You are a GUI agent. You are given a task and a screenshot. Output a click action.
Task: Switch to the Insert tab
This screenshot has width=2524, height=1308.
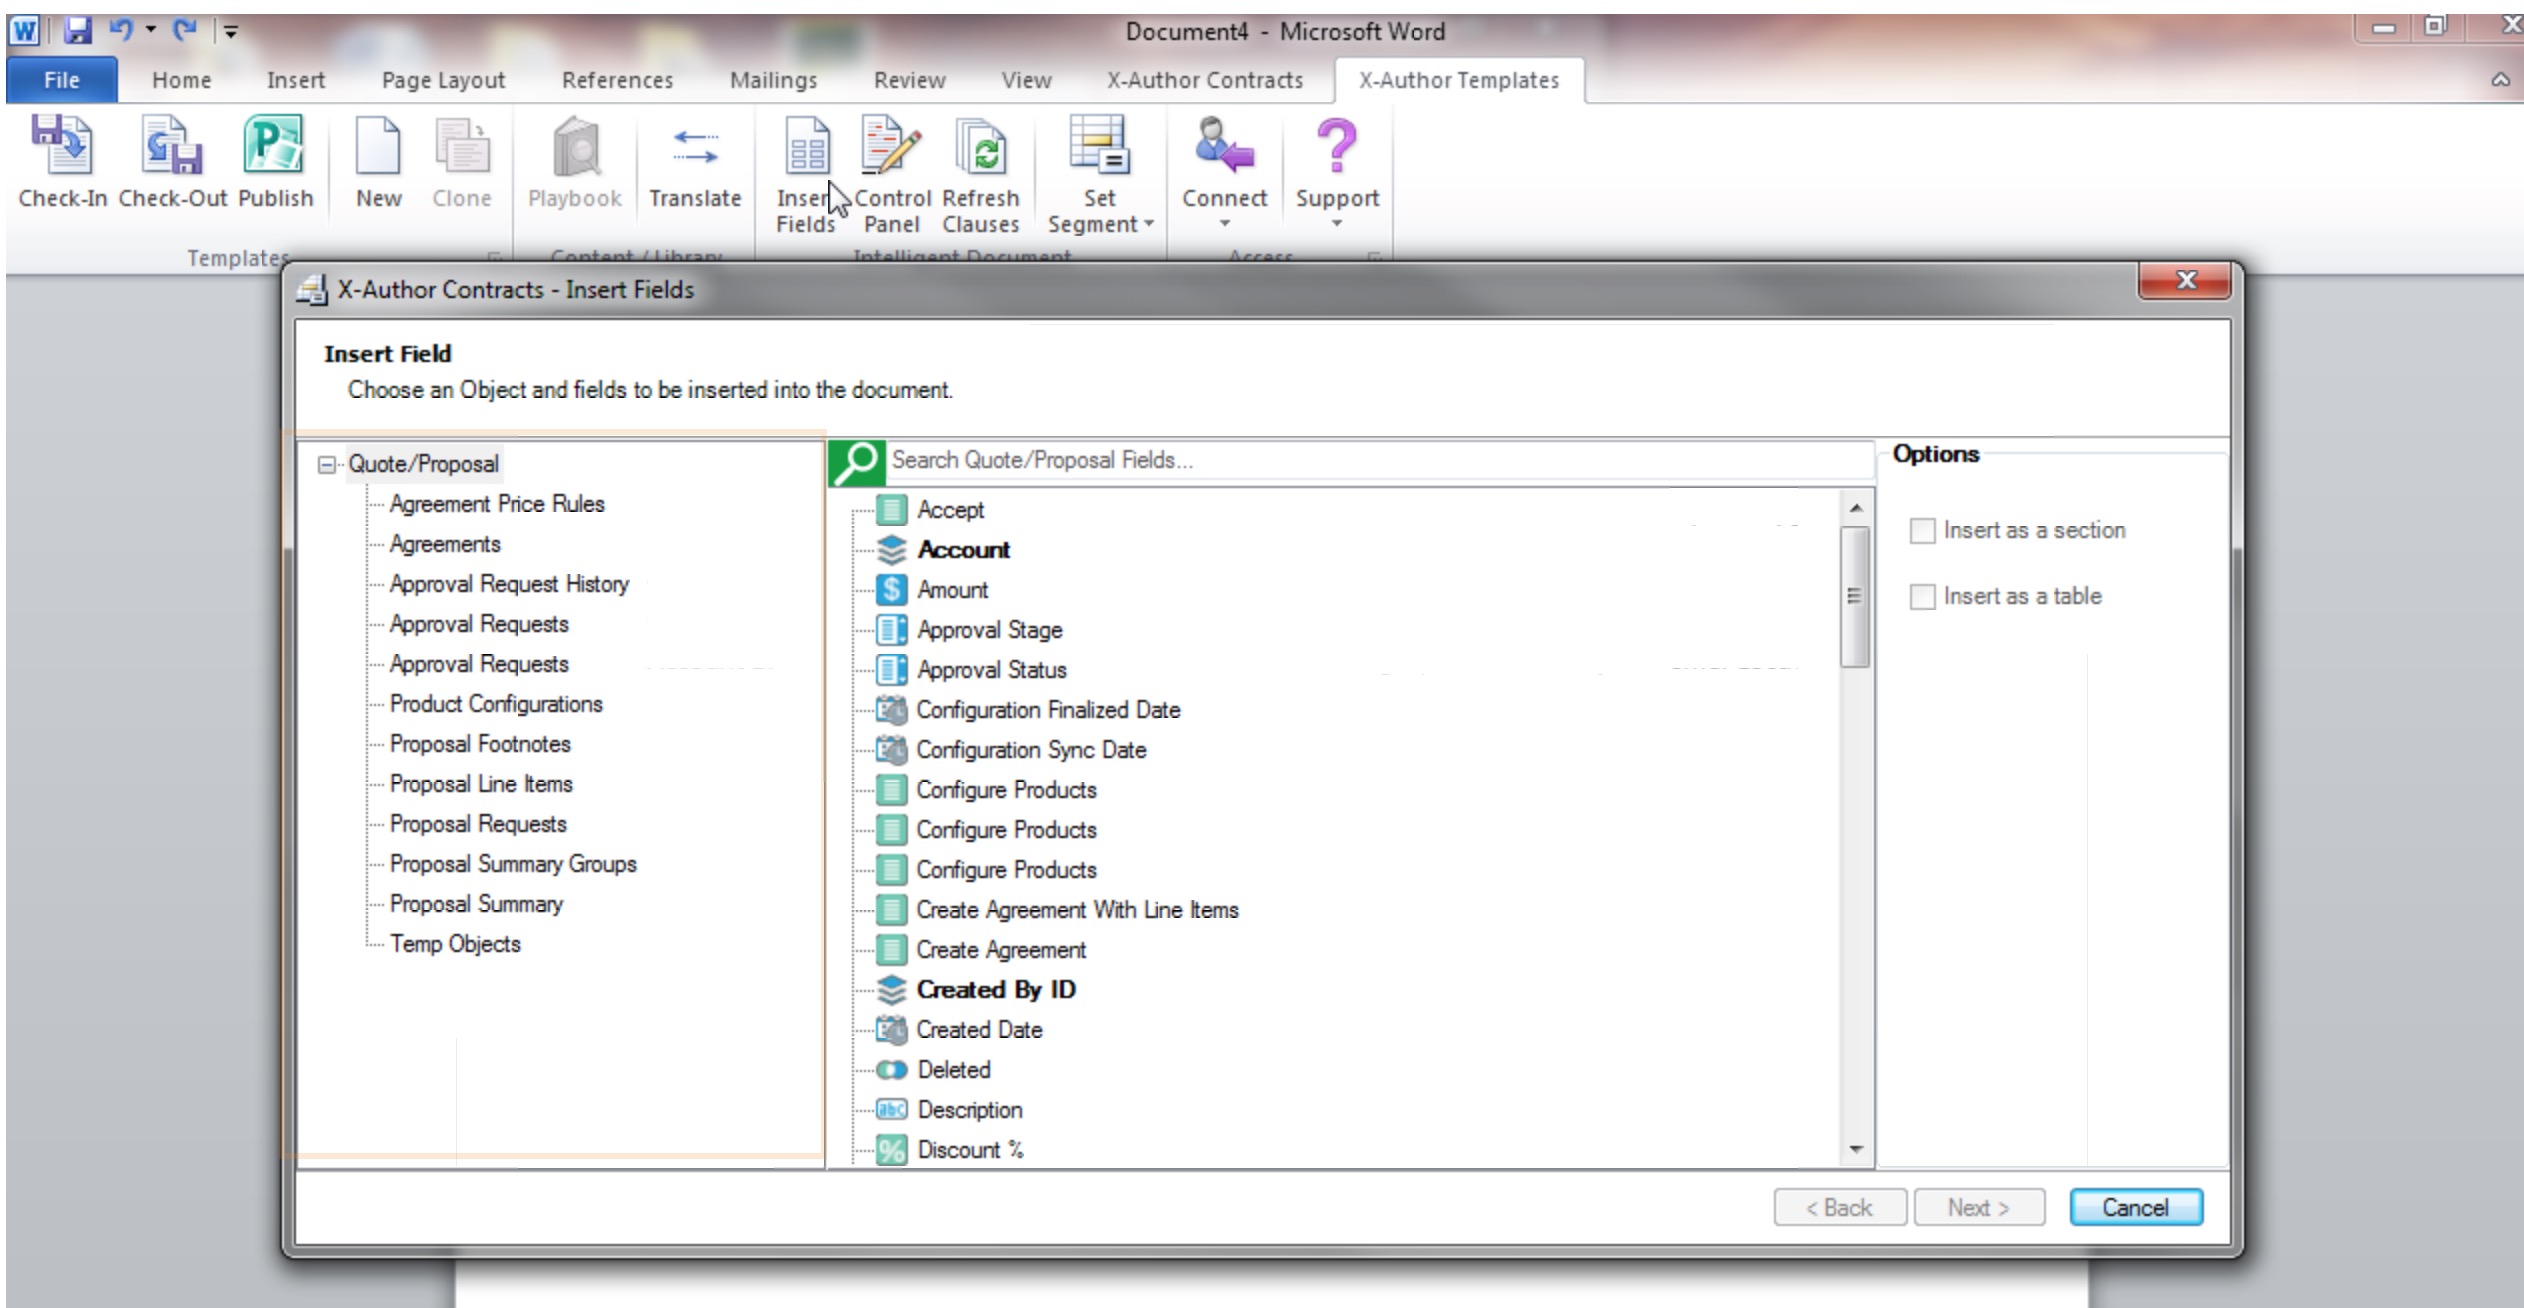[x=295, y=80]
